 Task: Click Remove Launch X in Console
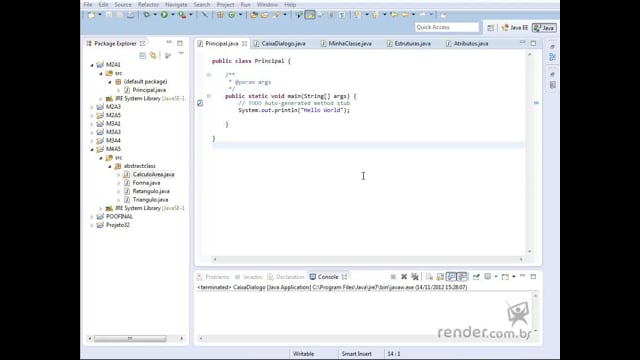[x=404, y=277]
